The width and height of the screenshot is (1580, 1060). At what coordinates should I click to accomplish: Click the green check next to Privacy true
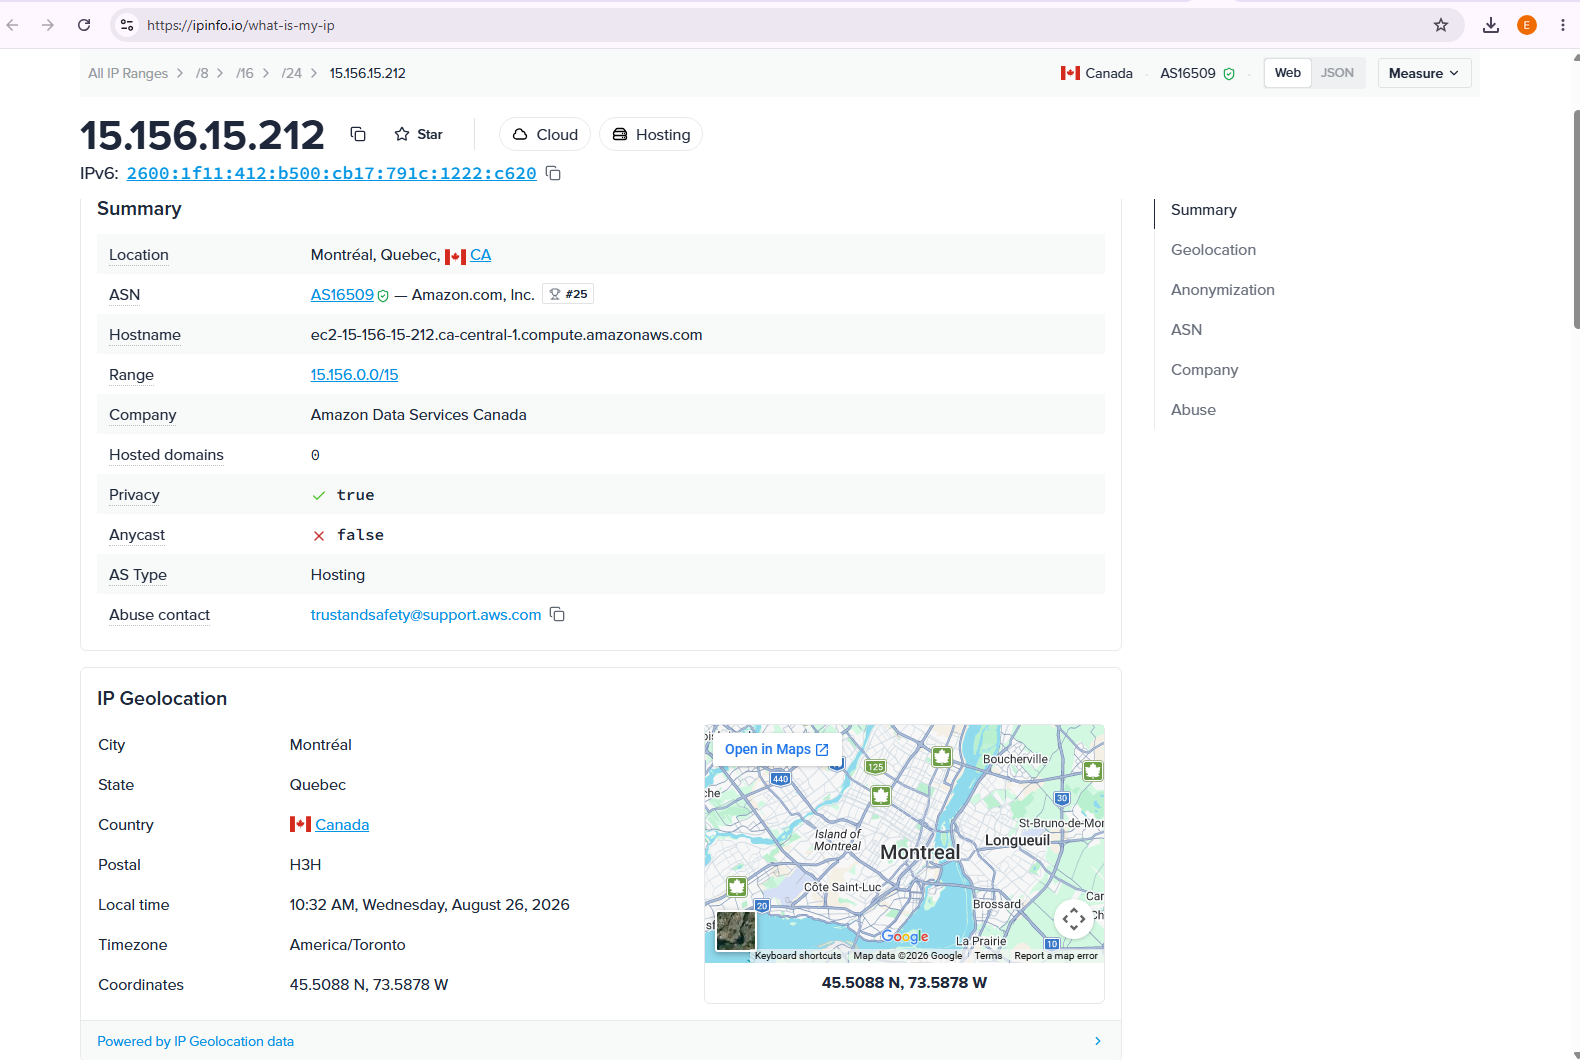click(319, 495)
